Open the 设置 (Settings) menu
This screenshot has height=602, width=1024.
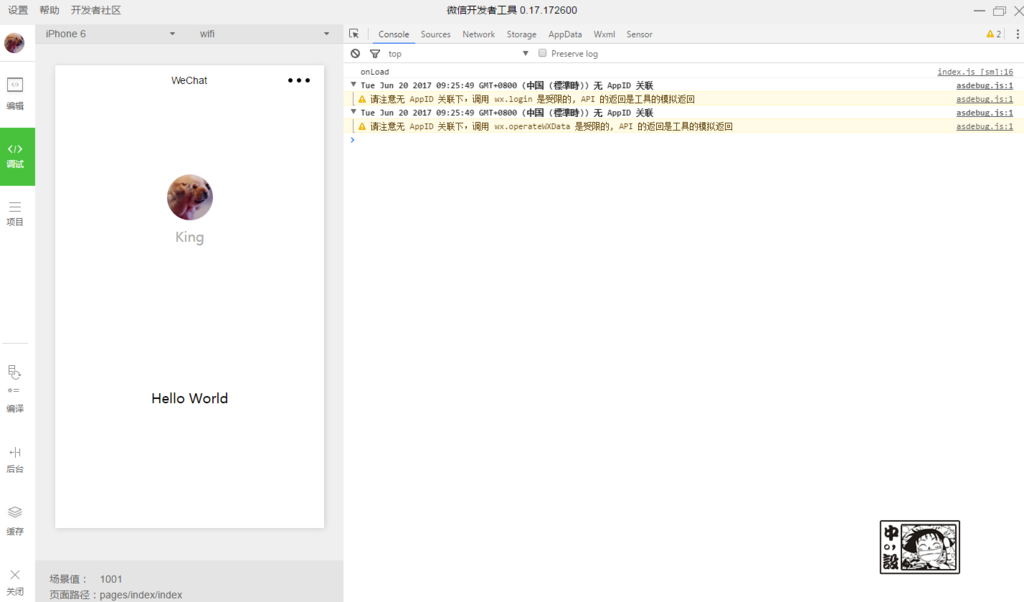[18, 10]
